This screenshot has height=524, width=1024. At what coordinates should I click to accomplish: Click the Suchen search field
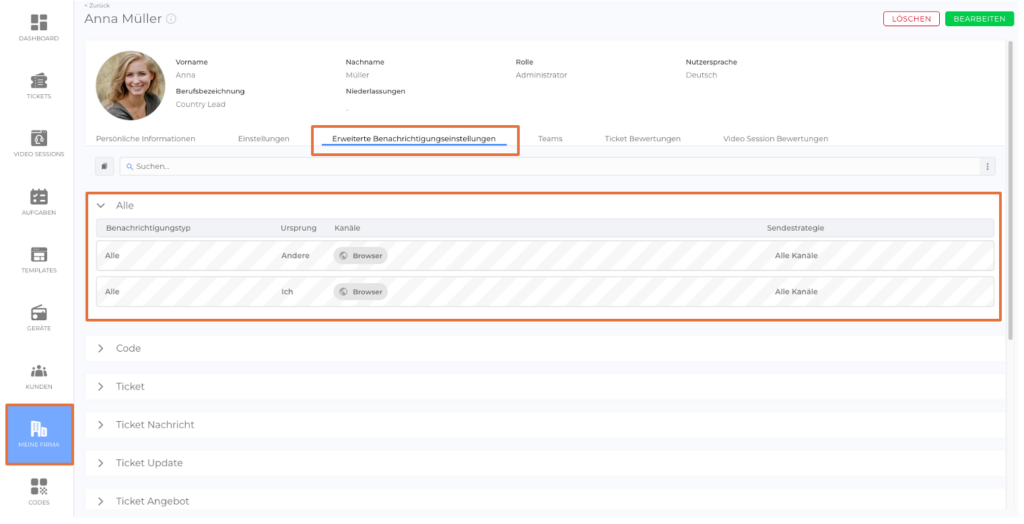pos(550,166)
